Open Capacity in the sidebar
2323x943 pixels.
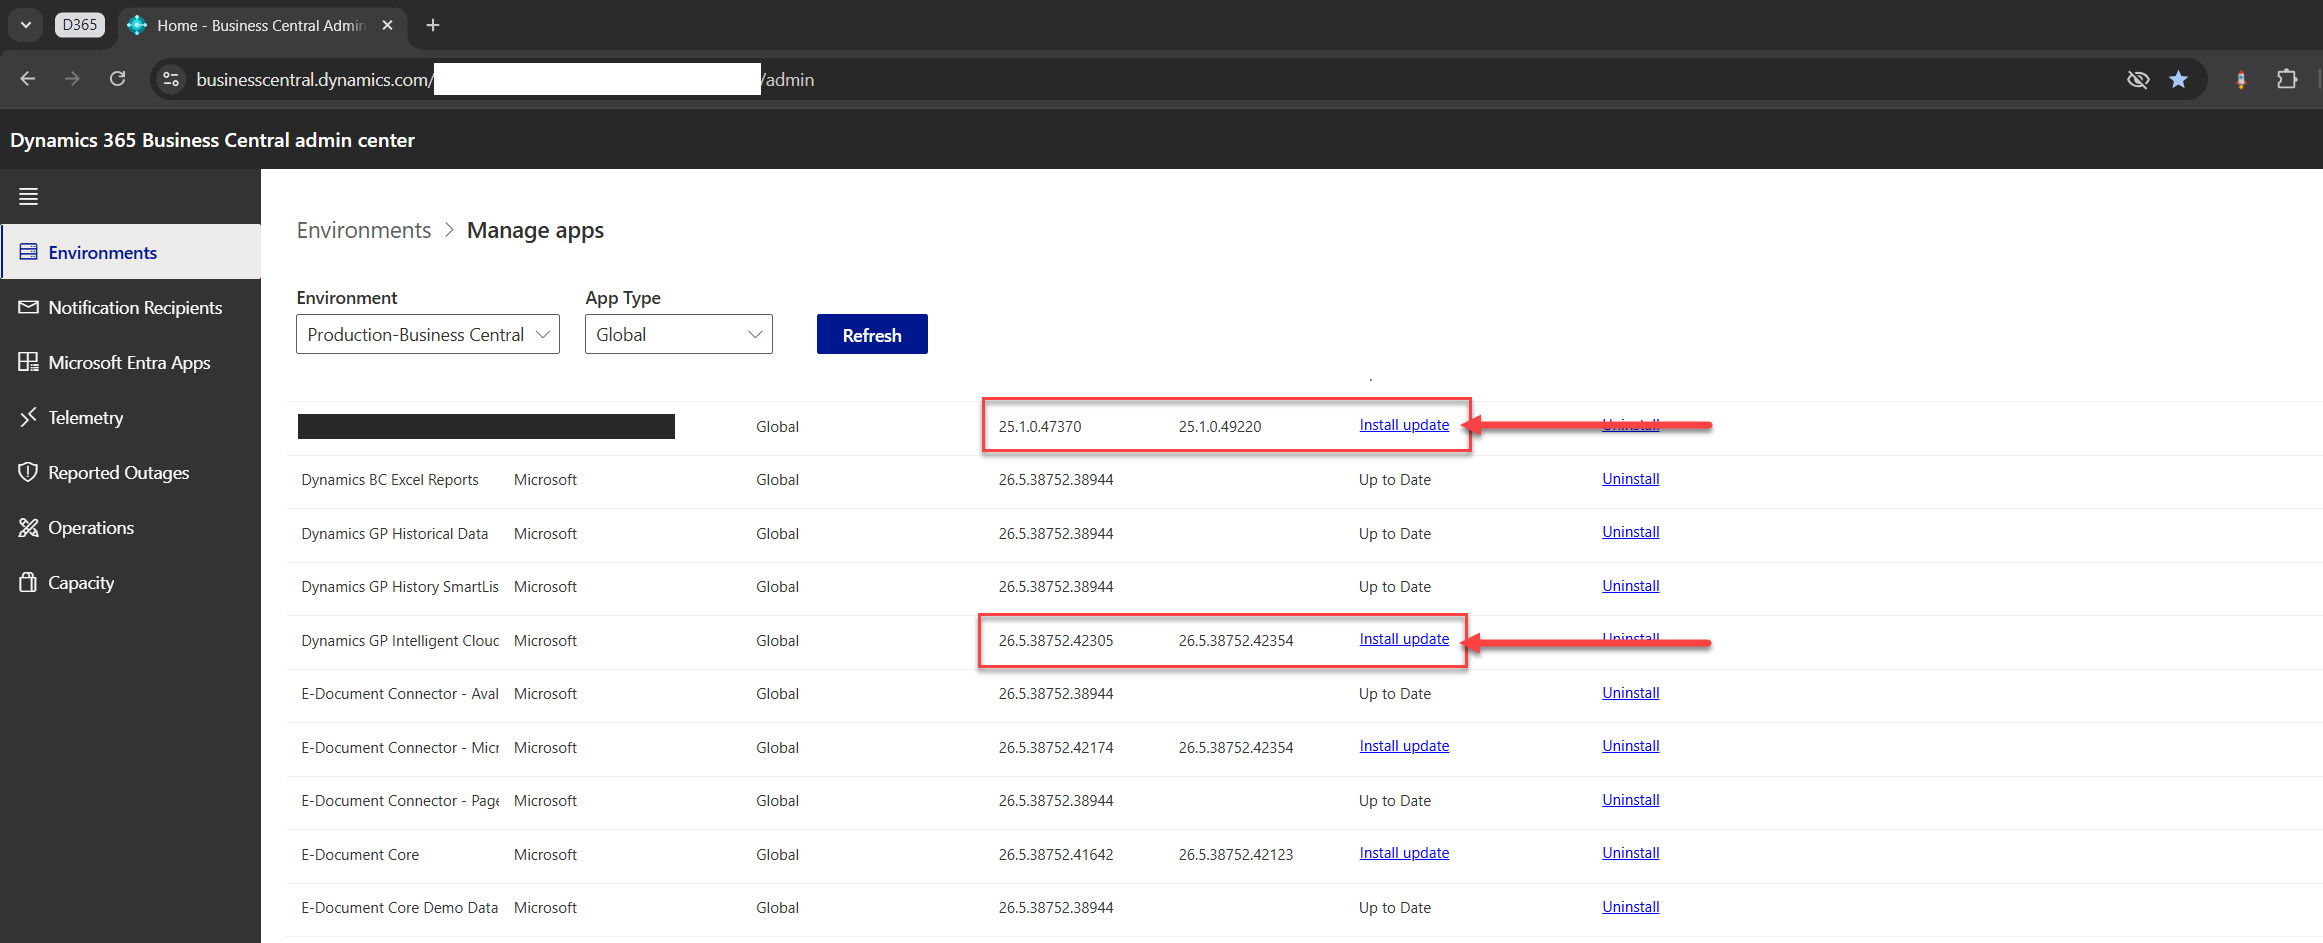tap(131, 582)
